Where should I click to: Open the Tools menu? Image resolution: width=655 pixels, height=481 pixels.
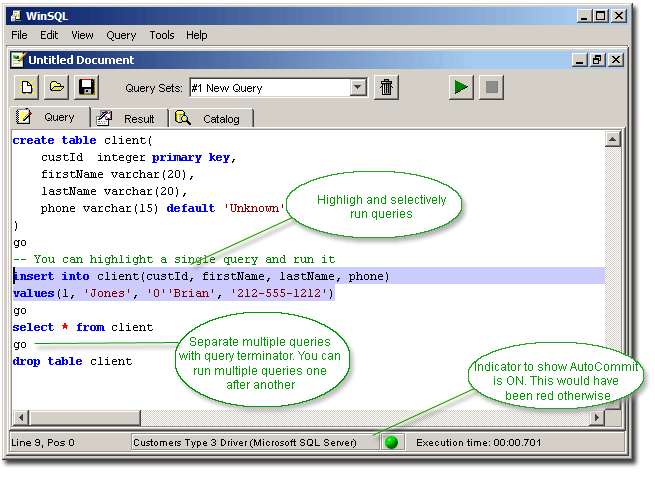[162, 35]
